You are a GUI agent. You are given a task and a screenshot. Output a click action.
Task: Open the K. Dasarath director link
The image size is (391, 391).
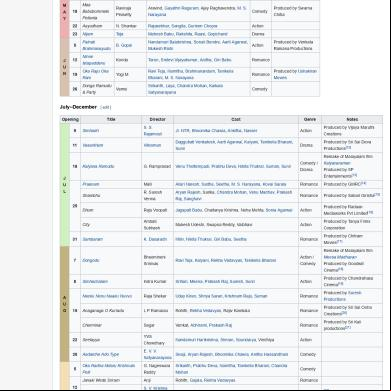[x=155, y=239]
